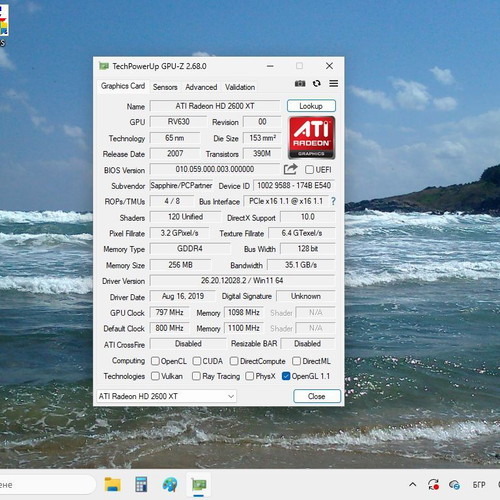
Task: Switch to the Advanced tab
Action: tap(201, 87)
